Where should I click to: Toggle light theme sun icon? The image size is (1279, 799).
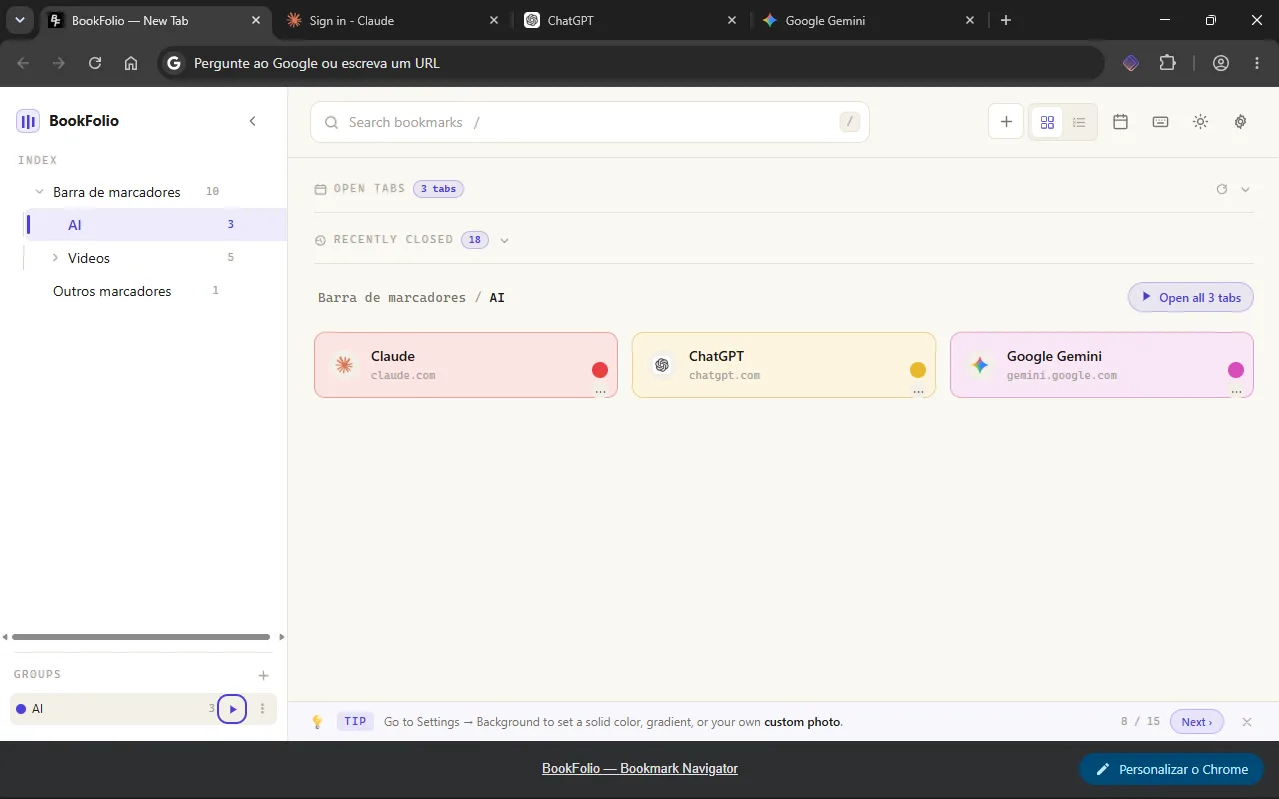click(1200, 122)
